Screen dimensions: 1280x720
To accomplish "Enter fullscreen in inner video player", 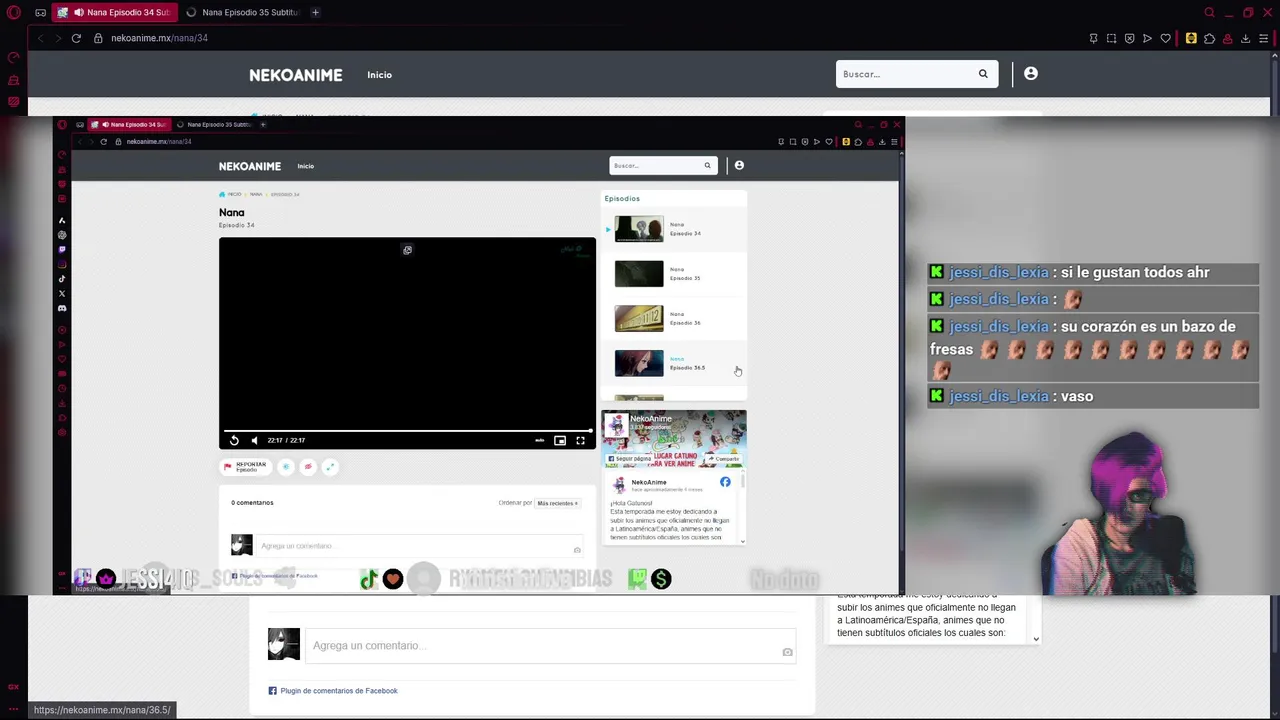I will pyautogui.click(x=580, y=440).
